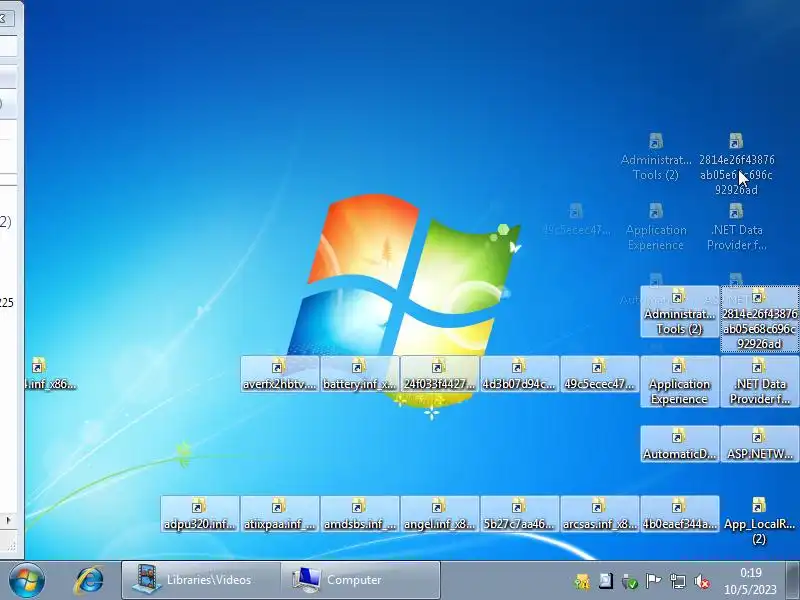This screenshot has width=800, height=600.
Task: Select the 5b27c7aa46... desktop shortcut
Action: point(519,514)
